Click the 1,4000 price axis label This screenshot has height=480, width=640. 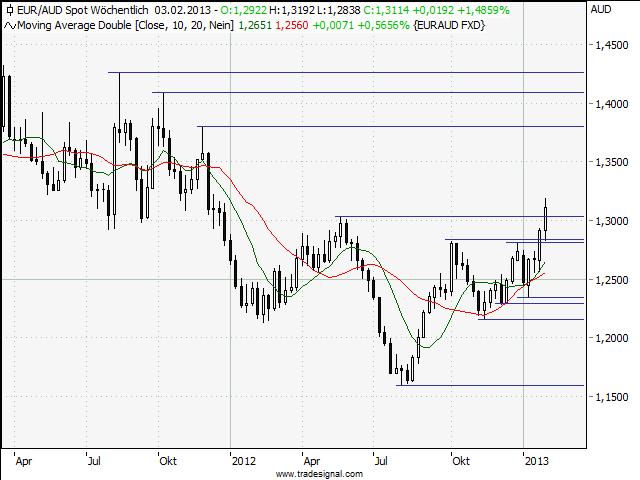612,104
